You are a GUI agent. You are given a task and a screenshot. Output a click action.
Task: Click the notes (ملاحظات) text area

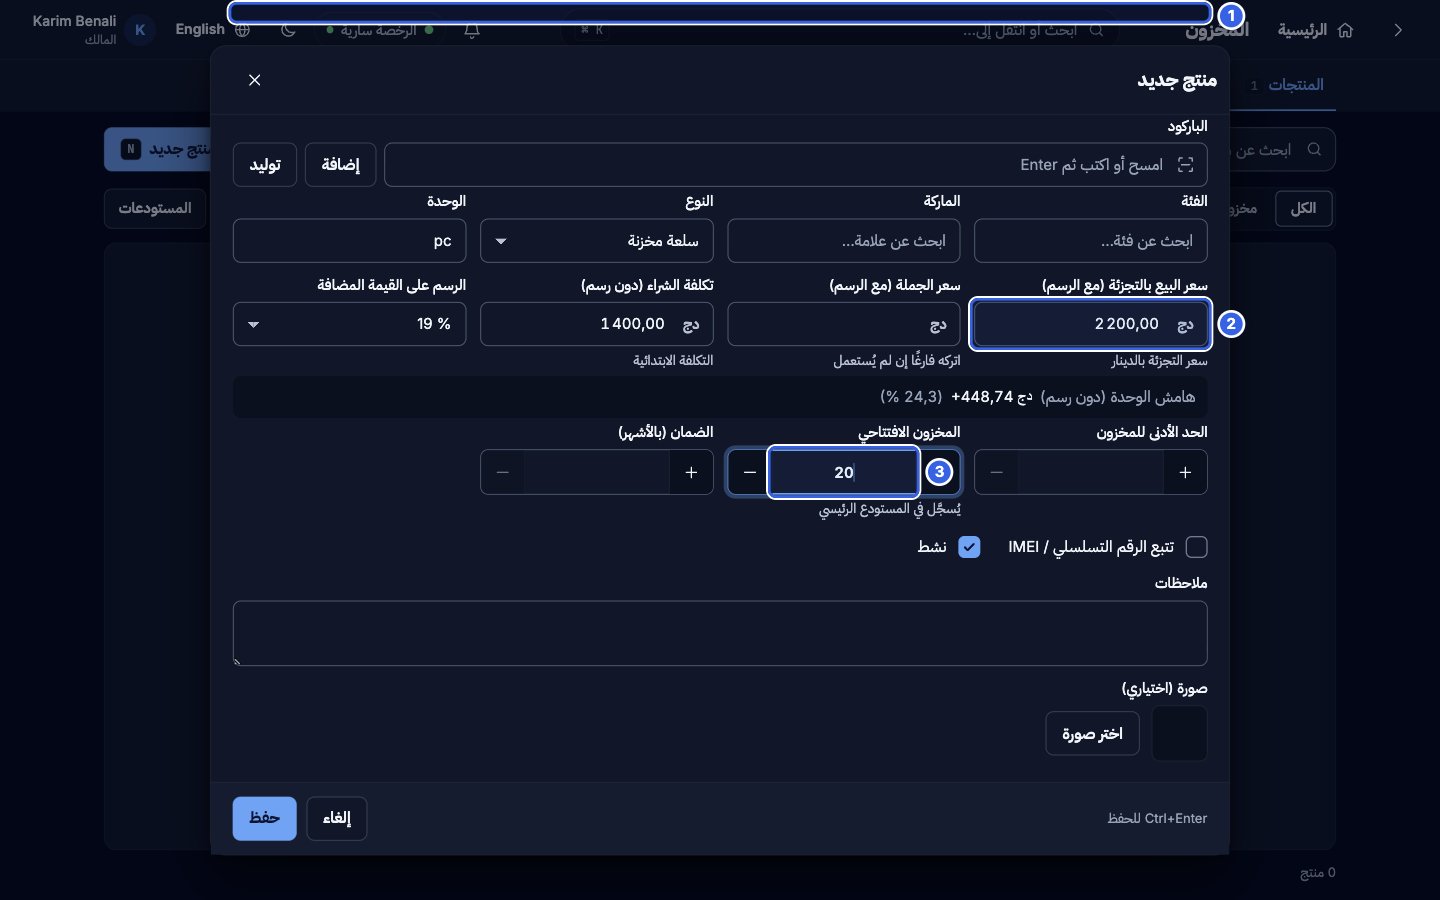720,633
